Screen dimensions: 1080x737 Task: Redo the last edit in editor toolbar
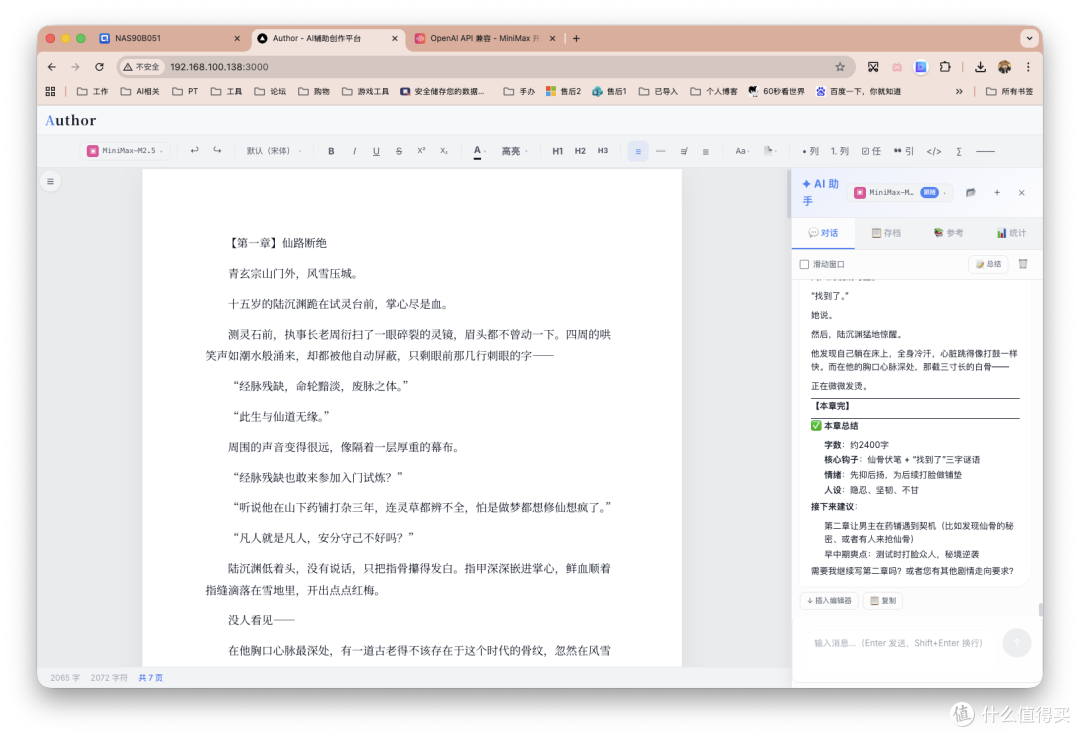(x=217, y=151)
